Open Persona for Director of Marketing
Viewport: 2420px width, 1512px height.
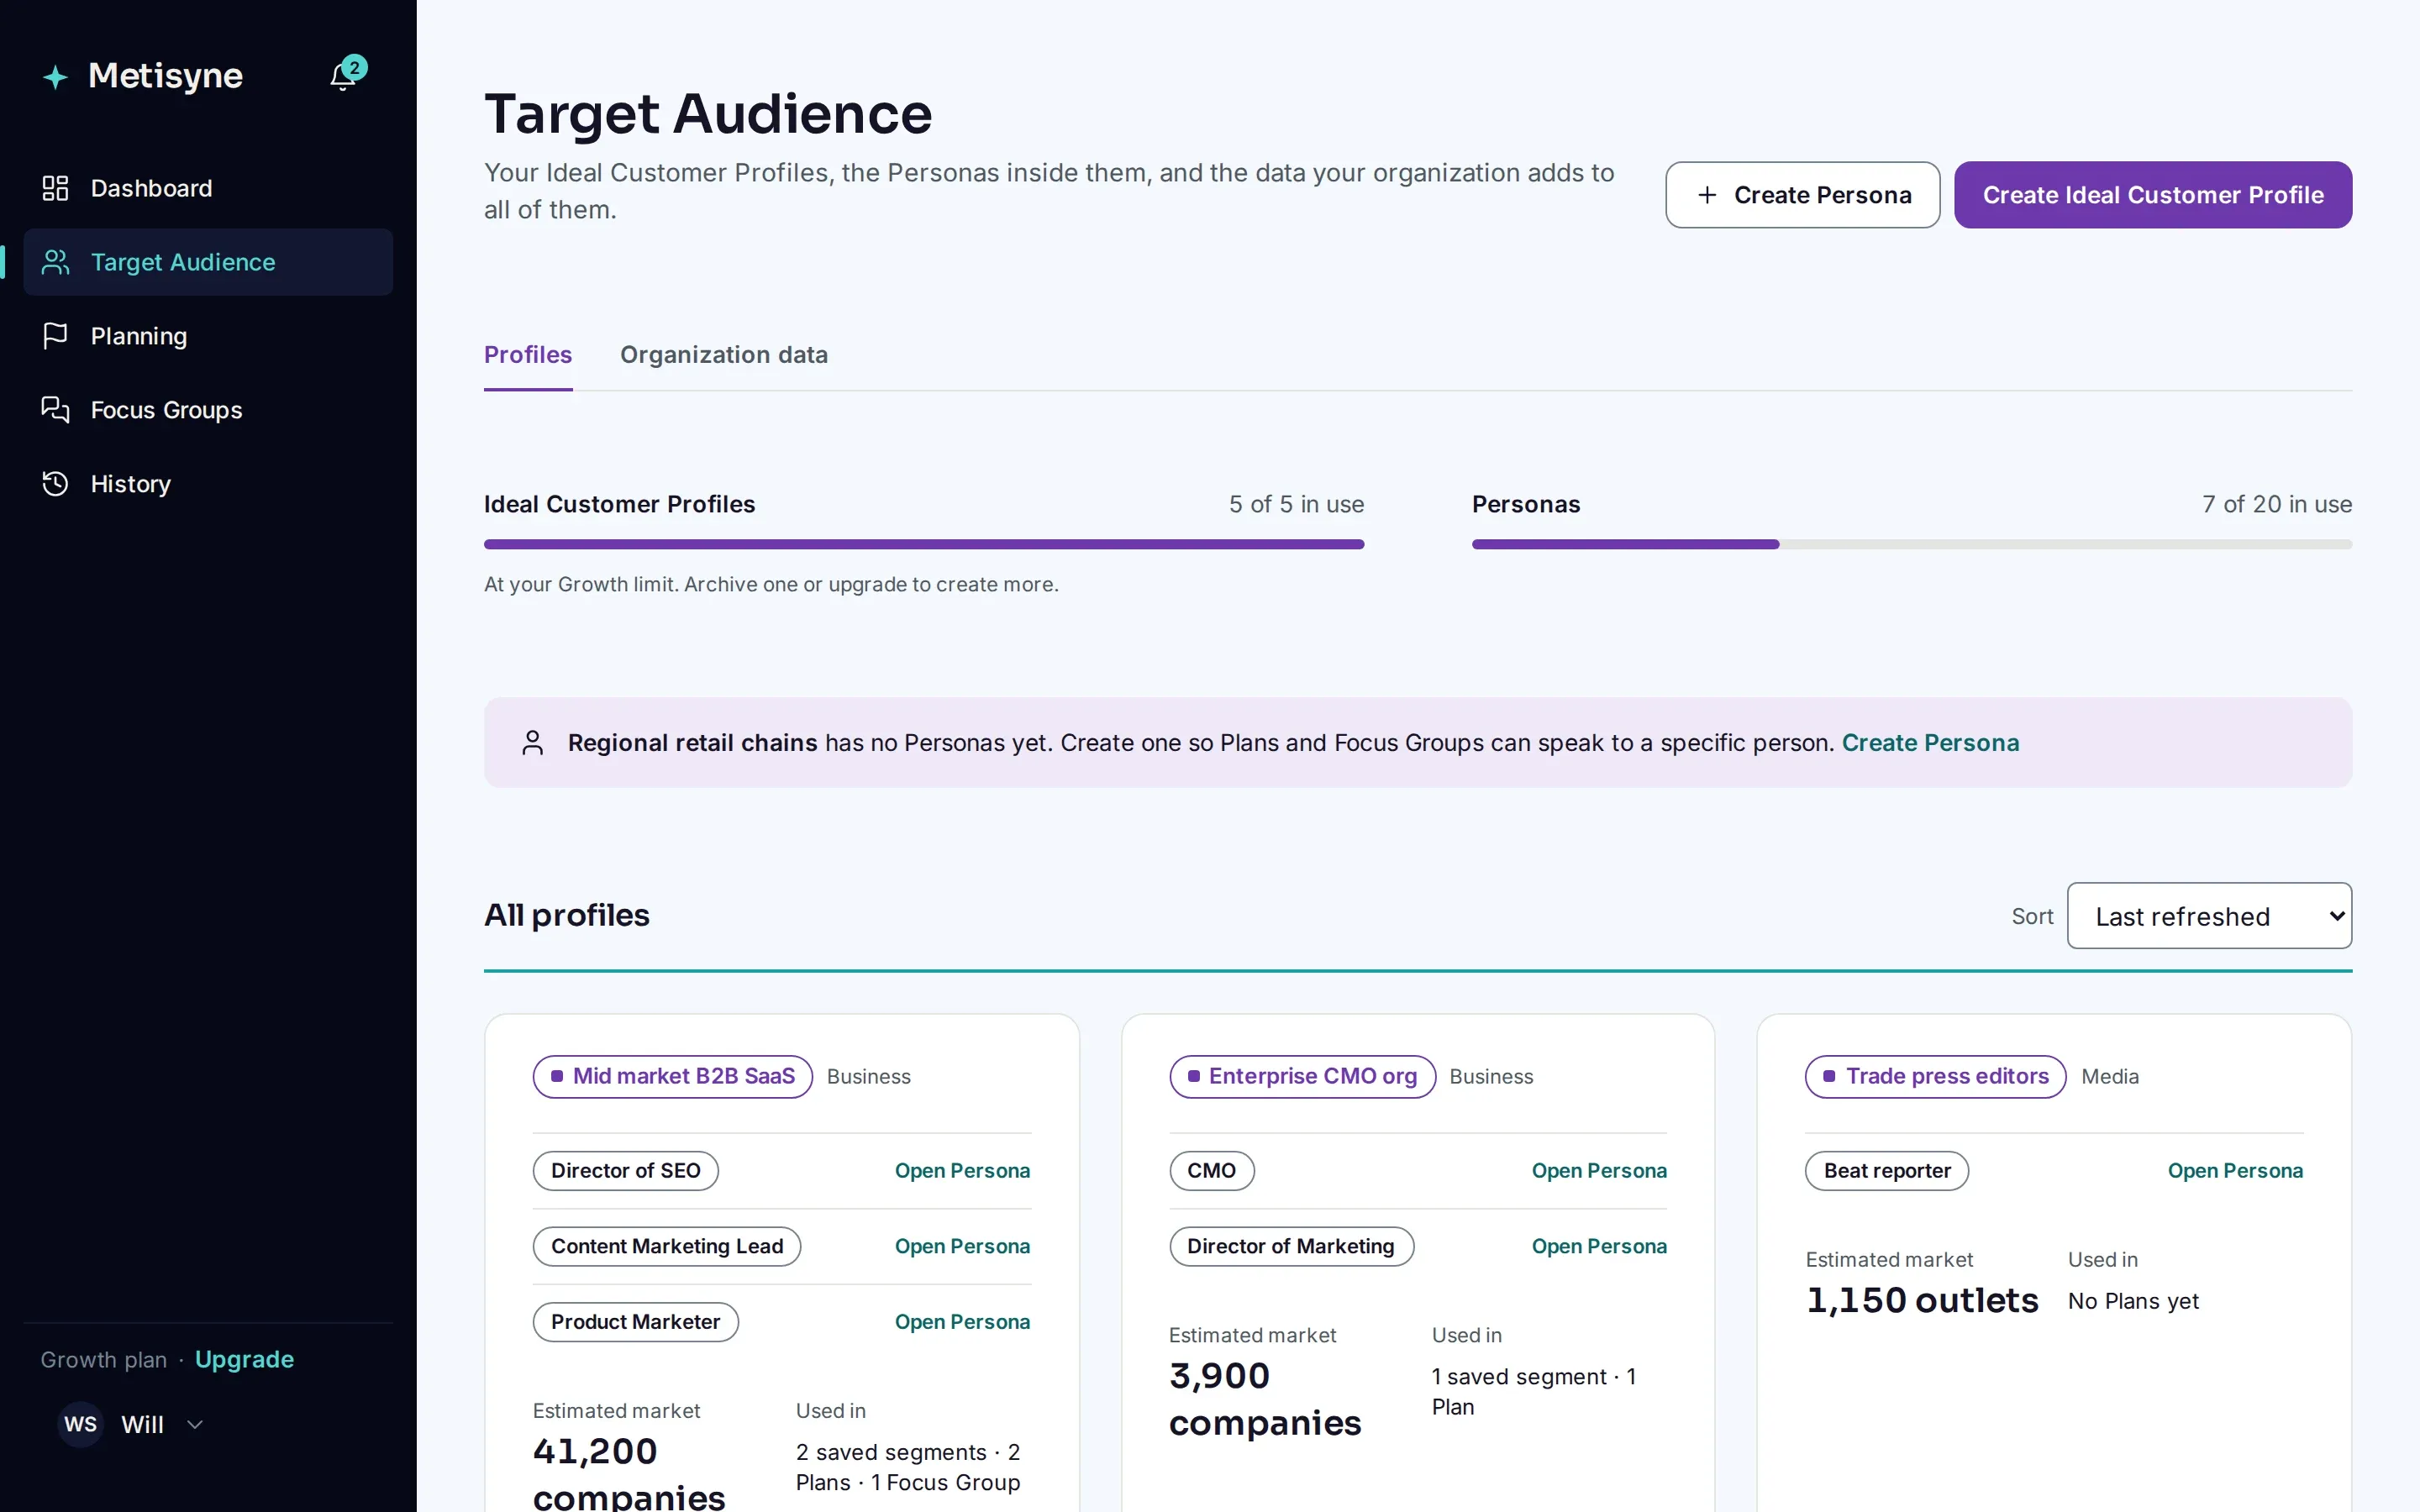[1599, 1247]
